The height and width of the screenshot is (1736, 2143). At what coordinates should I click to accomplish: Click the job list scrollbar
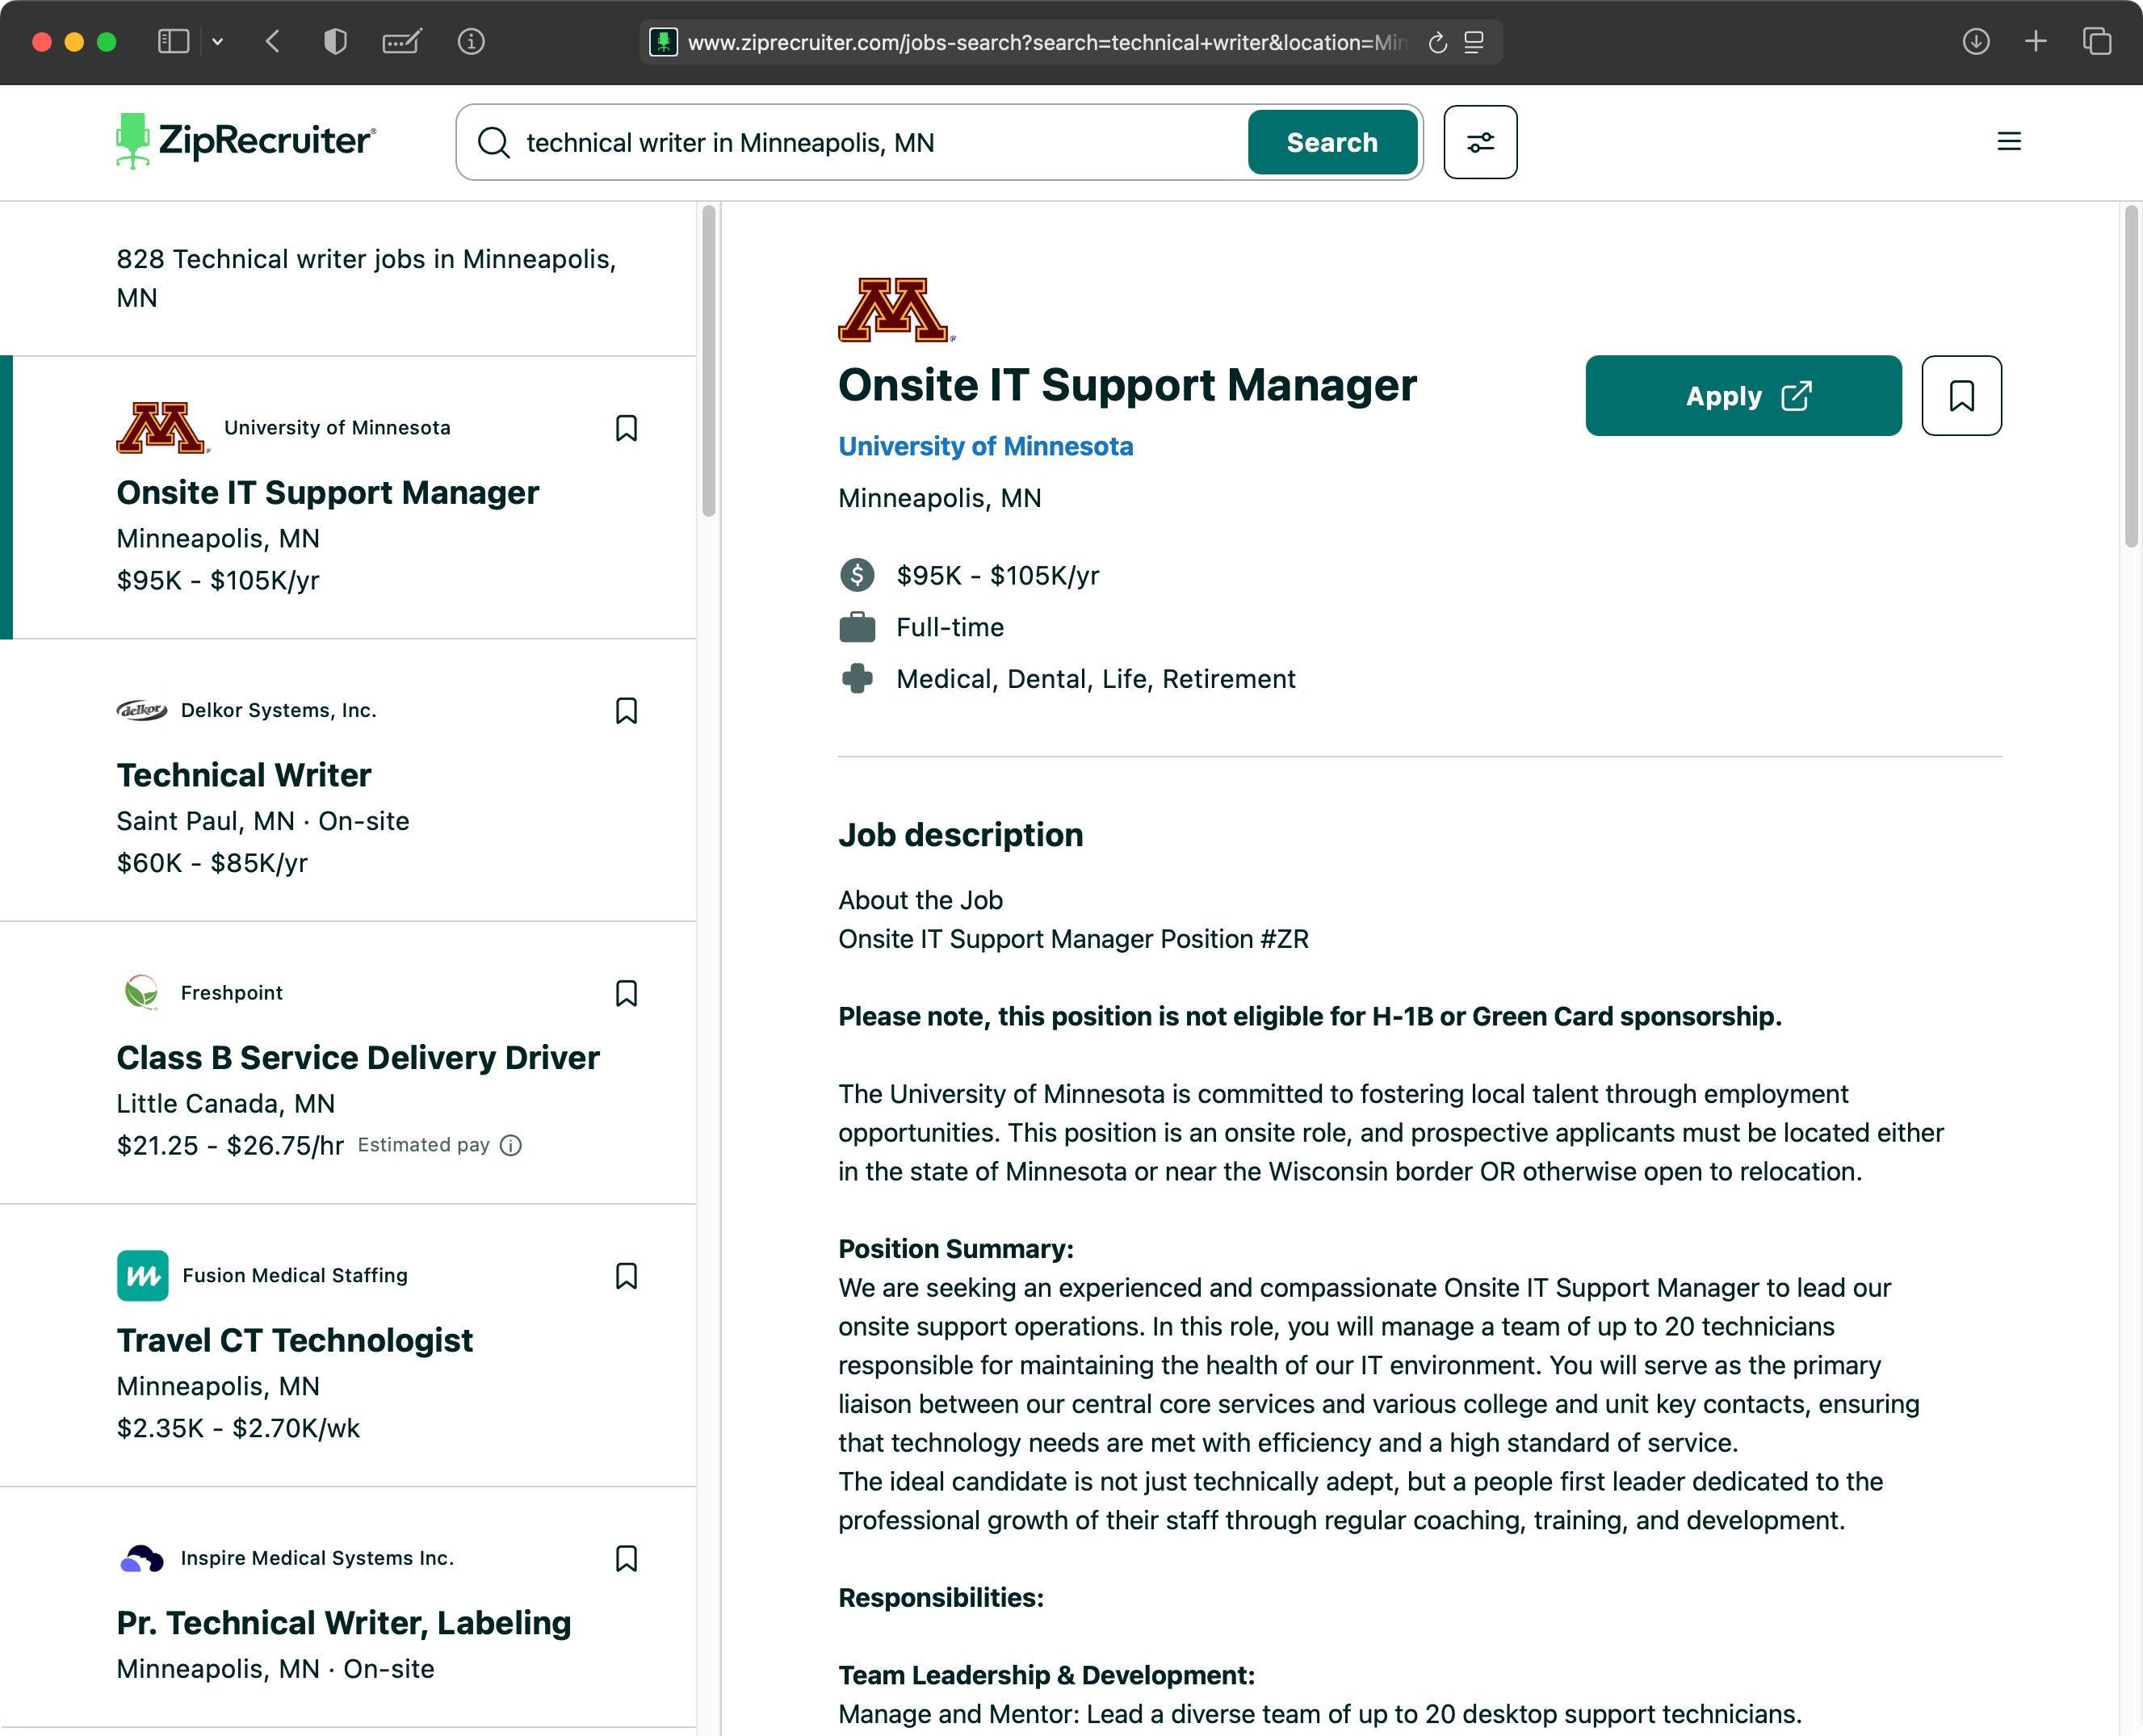click(709, 360)
